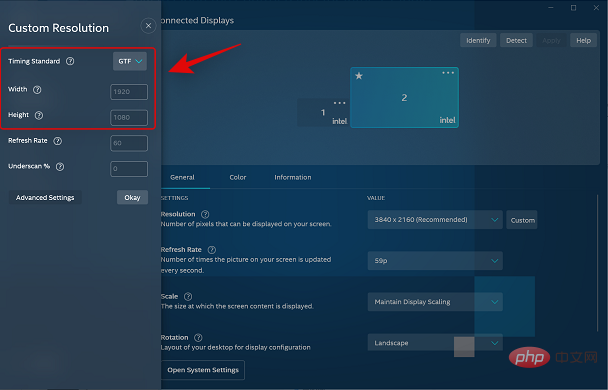608x390 pixels.
Task: Close the Intel Graphics window
Action: (596, 8)
